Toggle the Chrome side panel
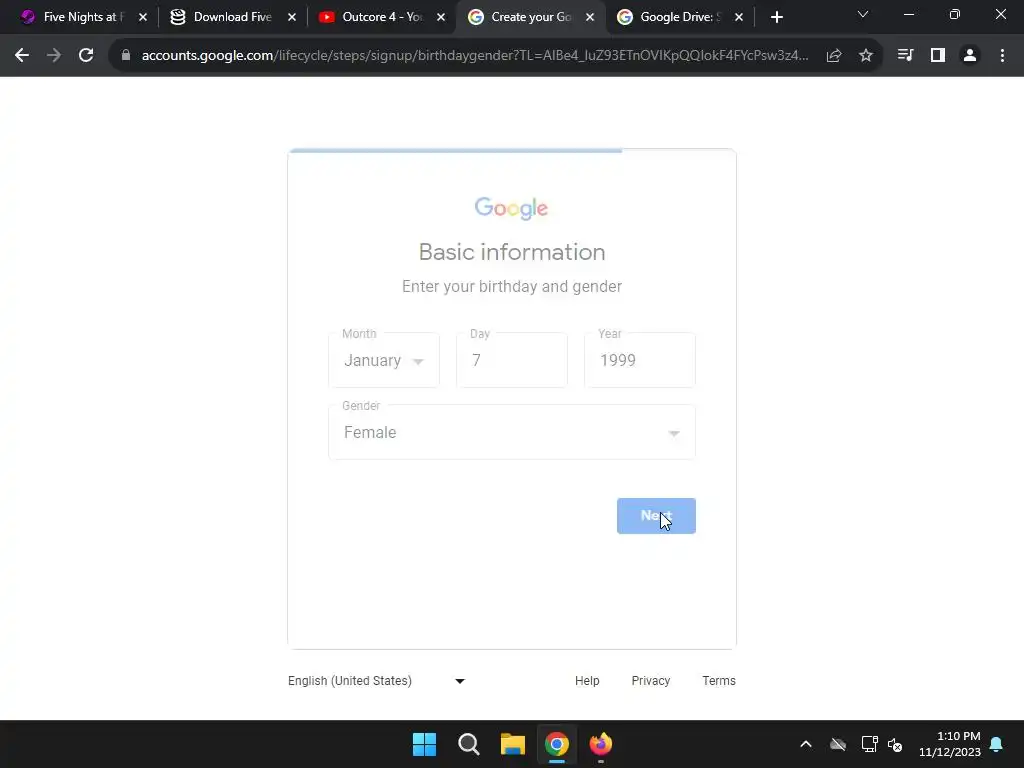Viewport: 1024px width, 768px height. coord(938,56)
